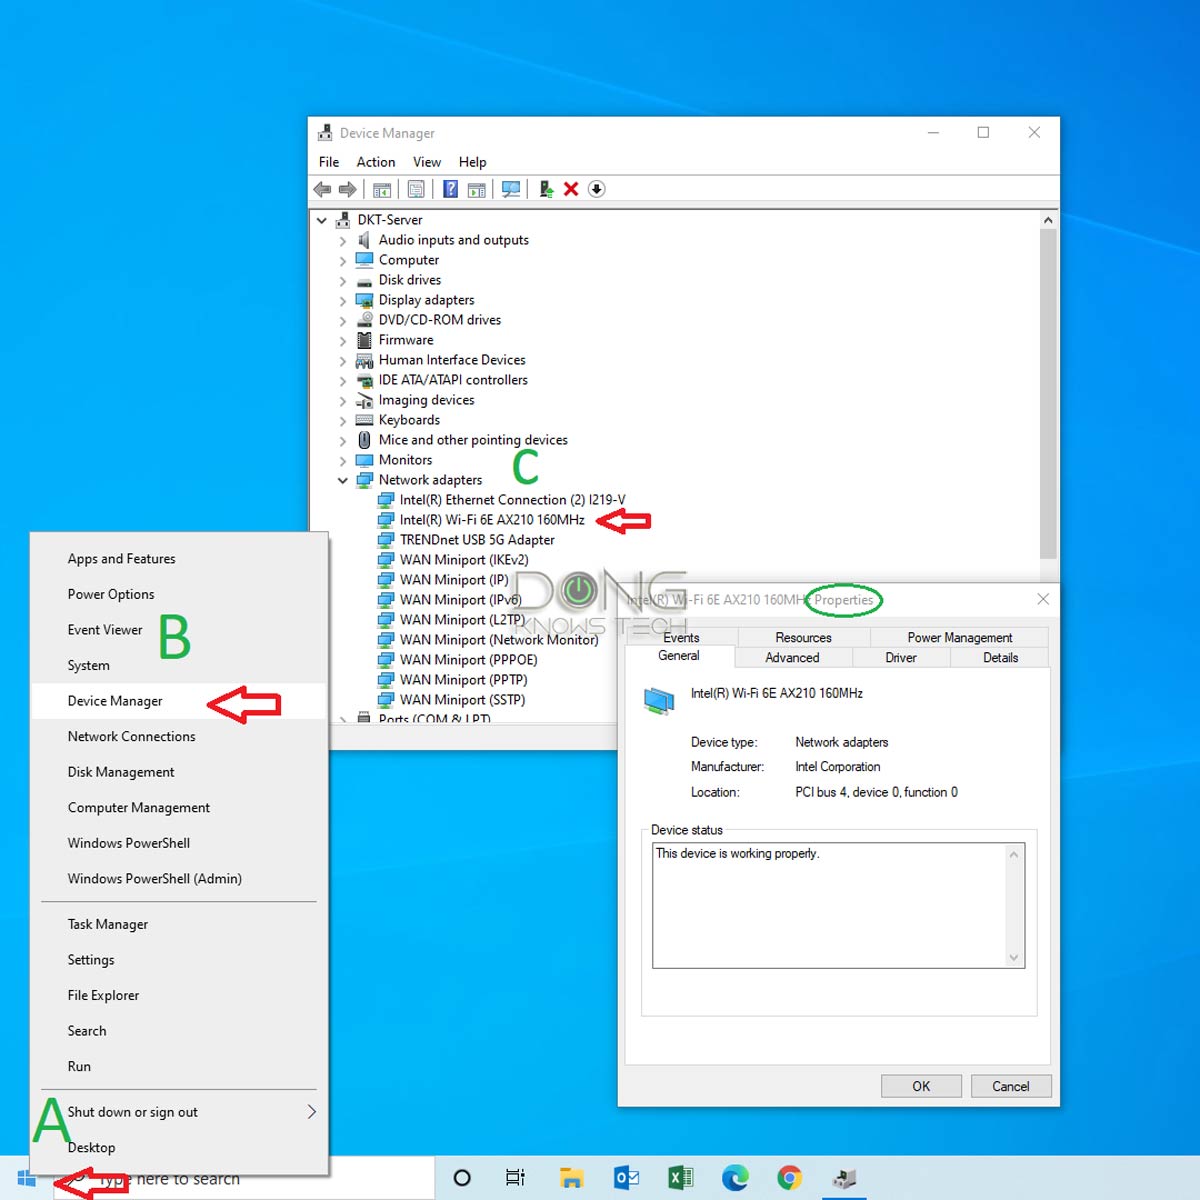The width and height of the screenshot is (1200, 1200).
Task: Click the Properties toolbar icon
Action: click(x=416, y=189)
